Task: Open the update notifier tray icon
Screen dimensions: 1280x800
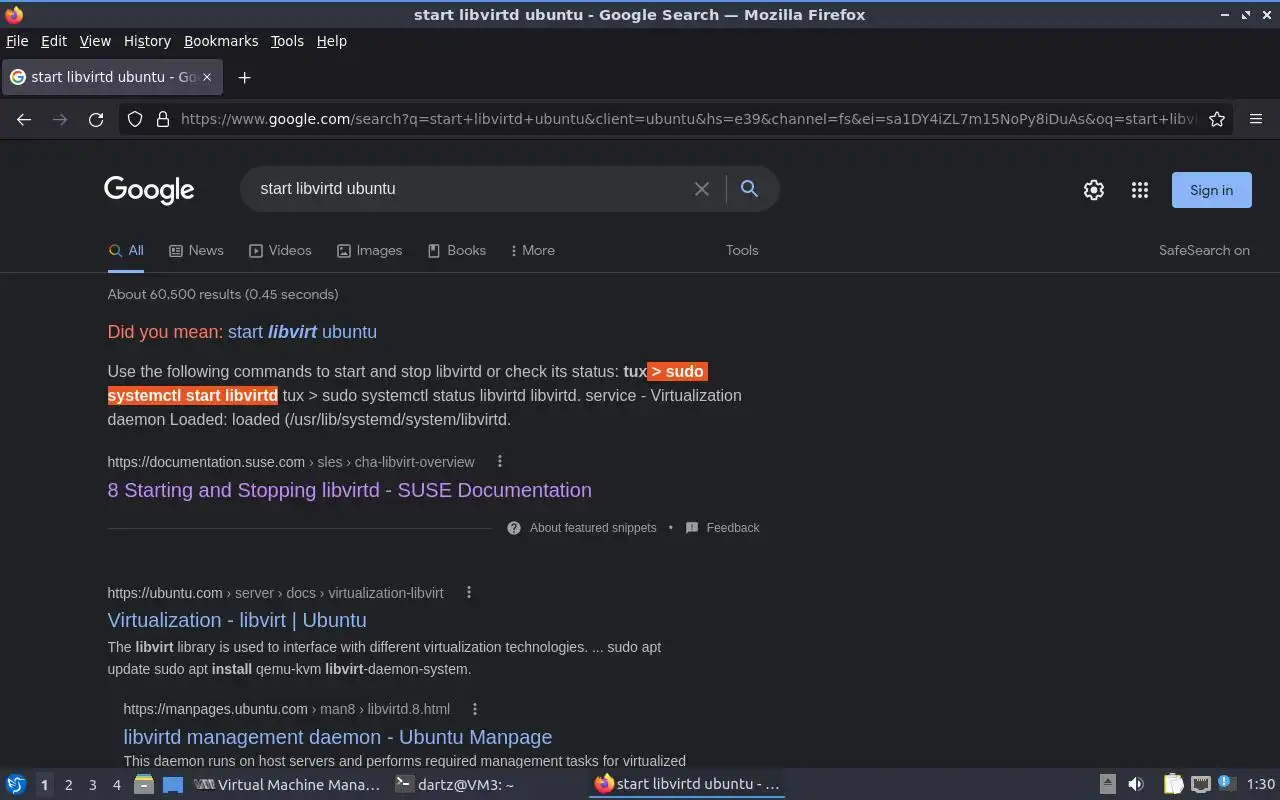Action: click(1226, 783)
